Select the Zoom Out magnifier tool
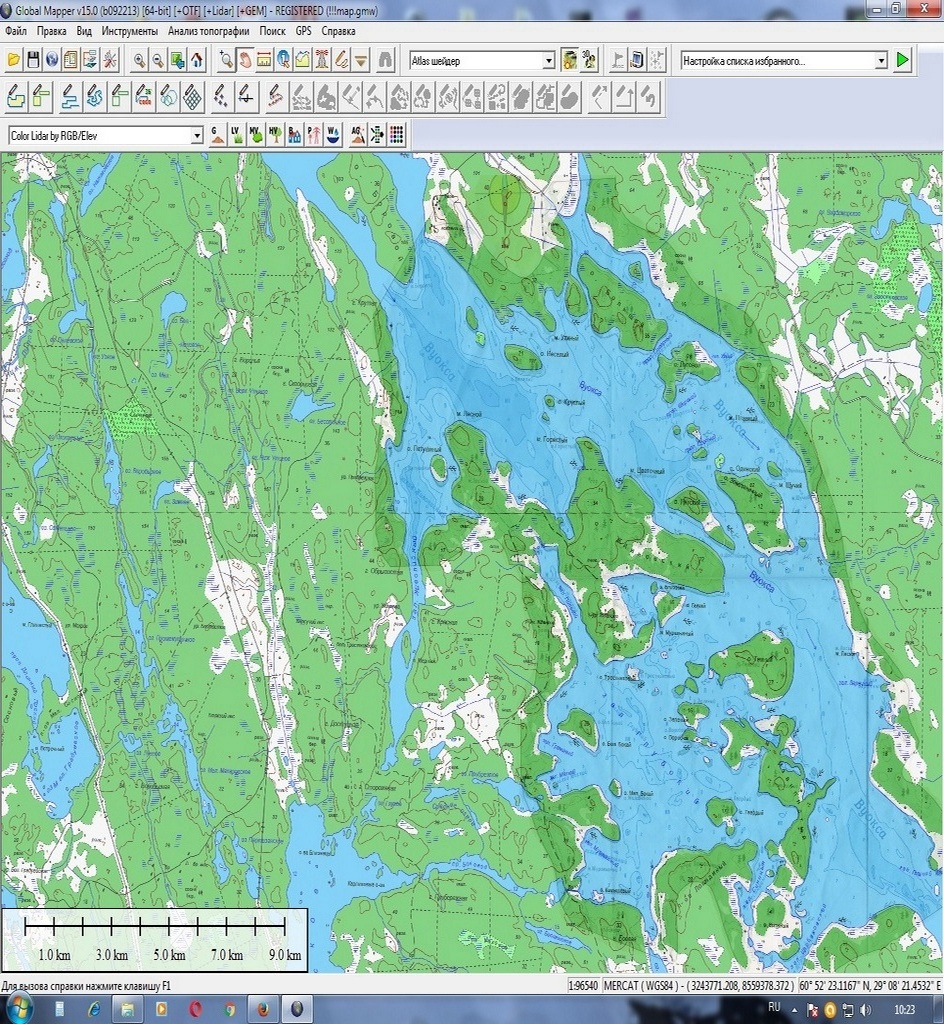The height and width of the screenshot is (1024, 944). 158,60
